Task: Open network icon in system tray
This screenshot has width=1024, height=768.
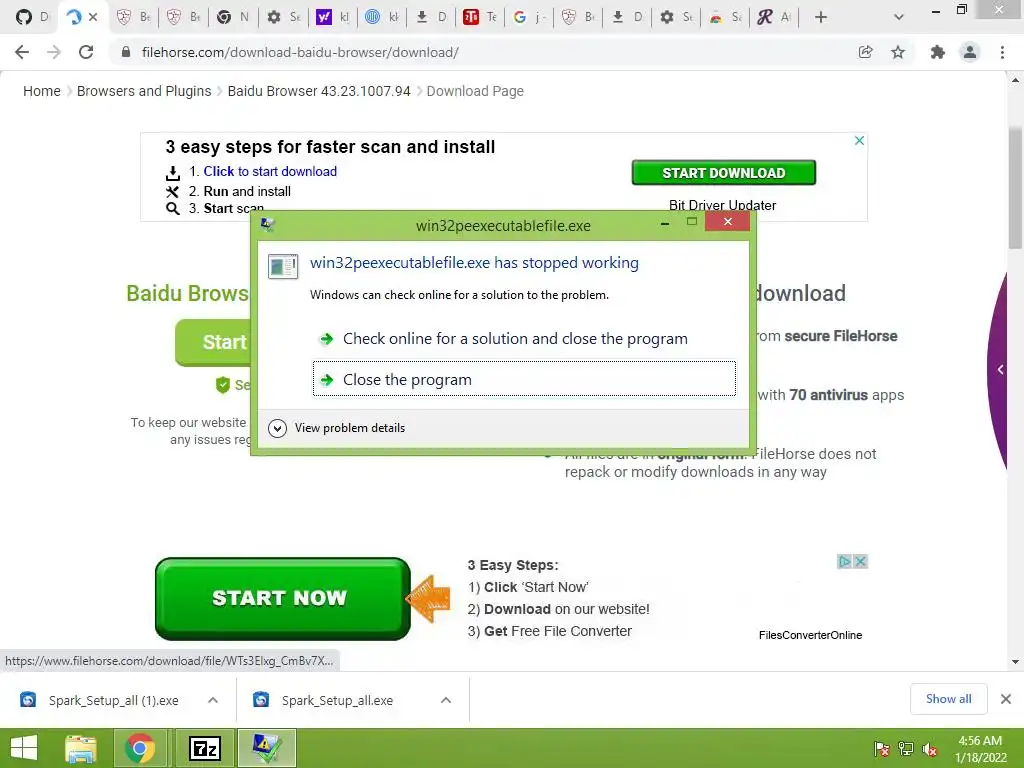Action: point(906,749)
